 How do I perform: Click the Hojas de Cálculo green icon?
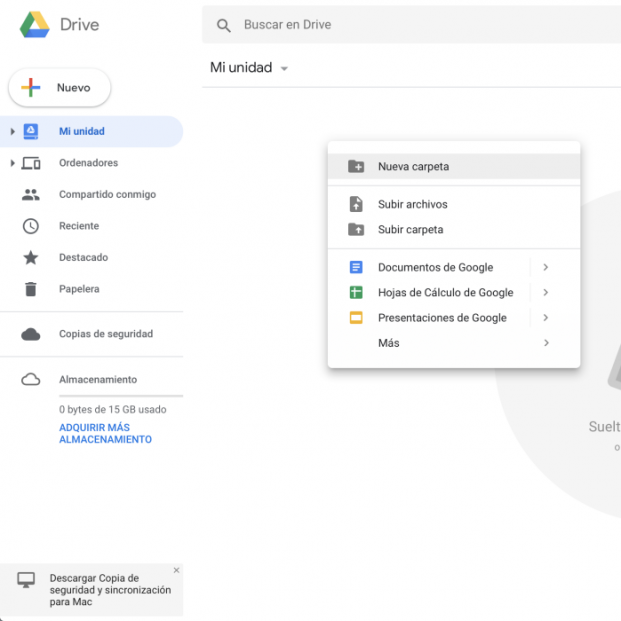355,293
